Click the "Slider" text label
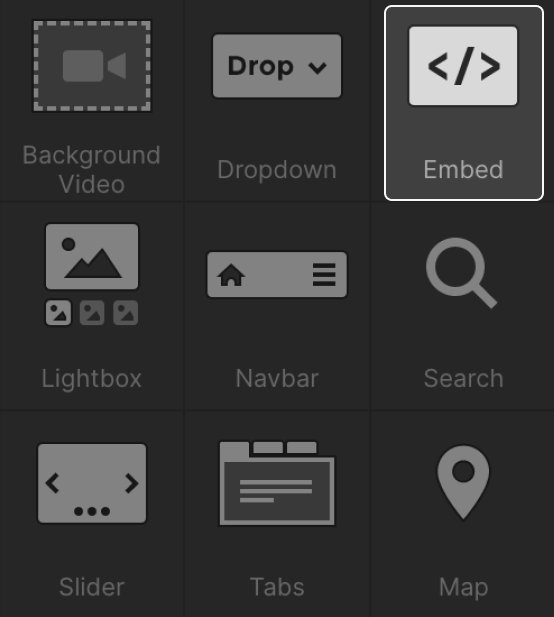This screenshot has width=554, height=617. click(x=92, y=587)
